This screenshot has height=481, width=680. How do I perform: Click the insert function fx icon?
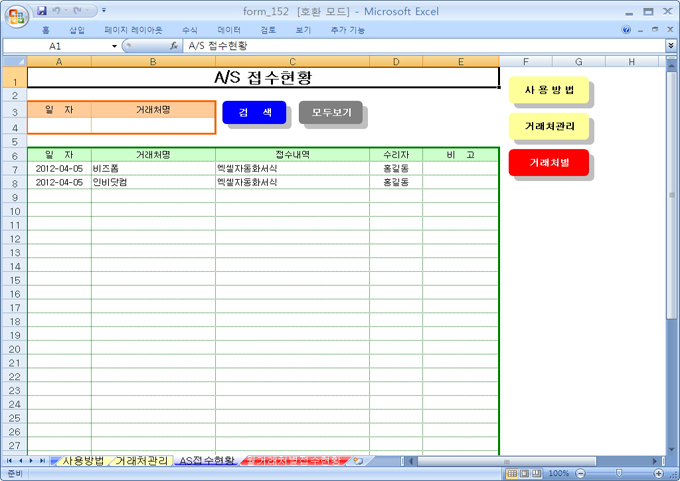(x=174, y=46)
